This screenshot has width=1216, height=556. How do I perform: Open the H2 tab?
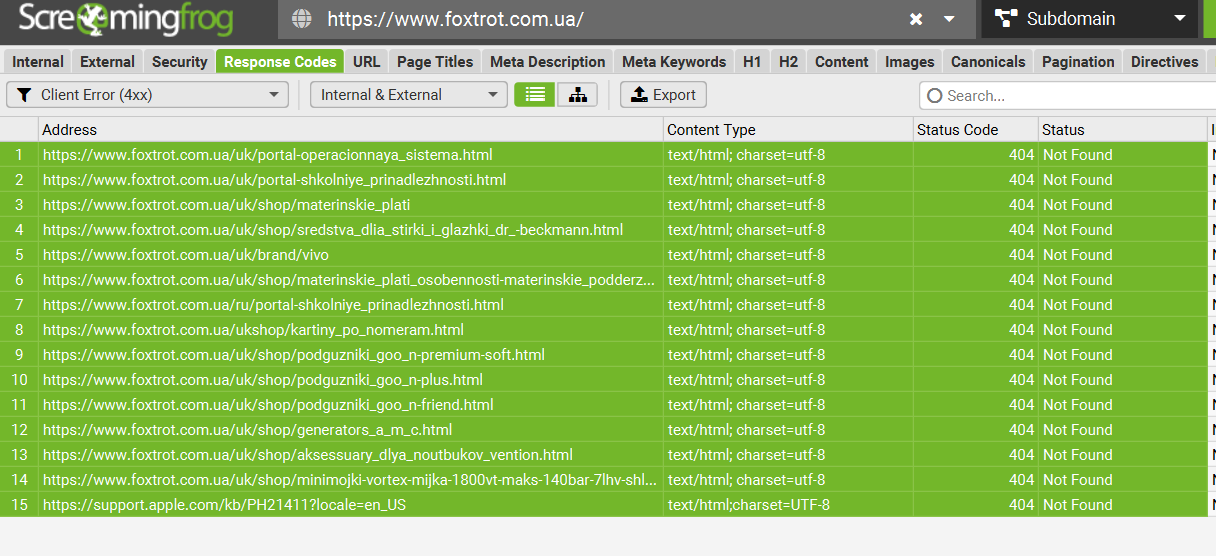tap(788, 61)
